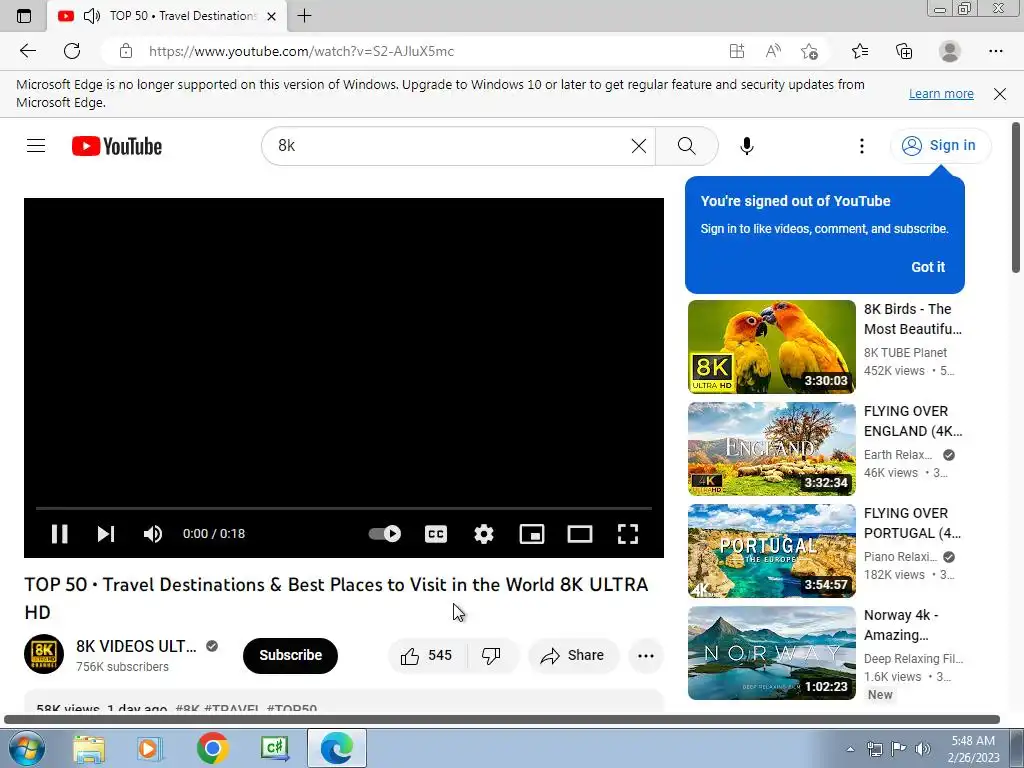
Task: Open Edge tab actions menu
Action: tap(24, 16)
